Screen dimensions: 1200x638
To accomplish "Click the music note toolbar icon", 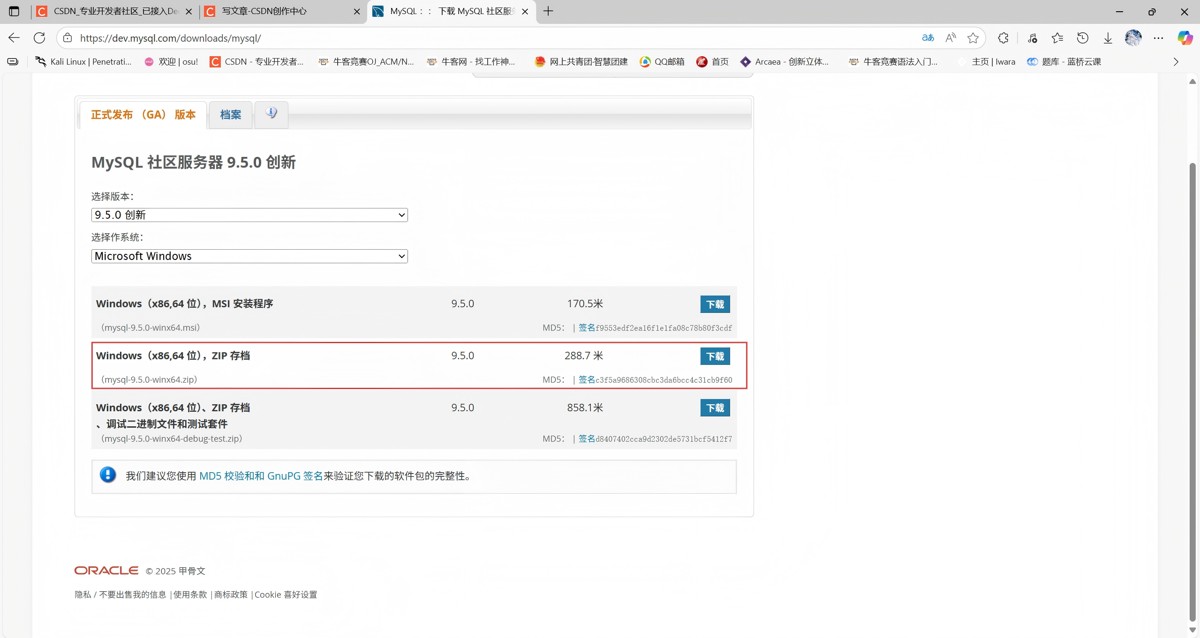I will pyautogui.click(x=1032, y=38).
